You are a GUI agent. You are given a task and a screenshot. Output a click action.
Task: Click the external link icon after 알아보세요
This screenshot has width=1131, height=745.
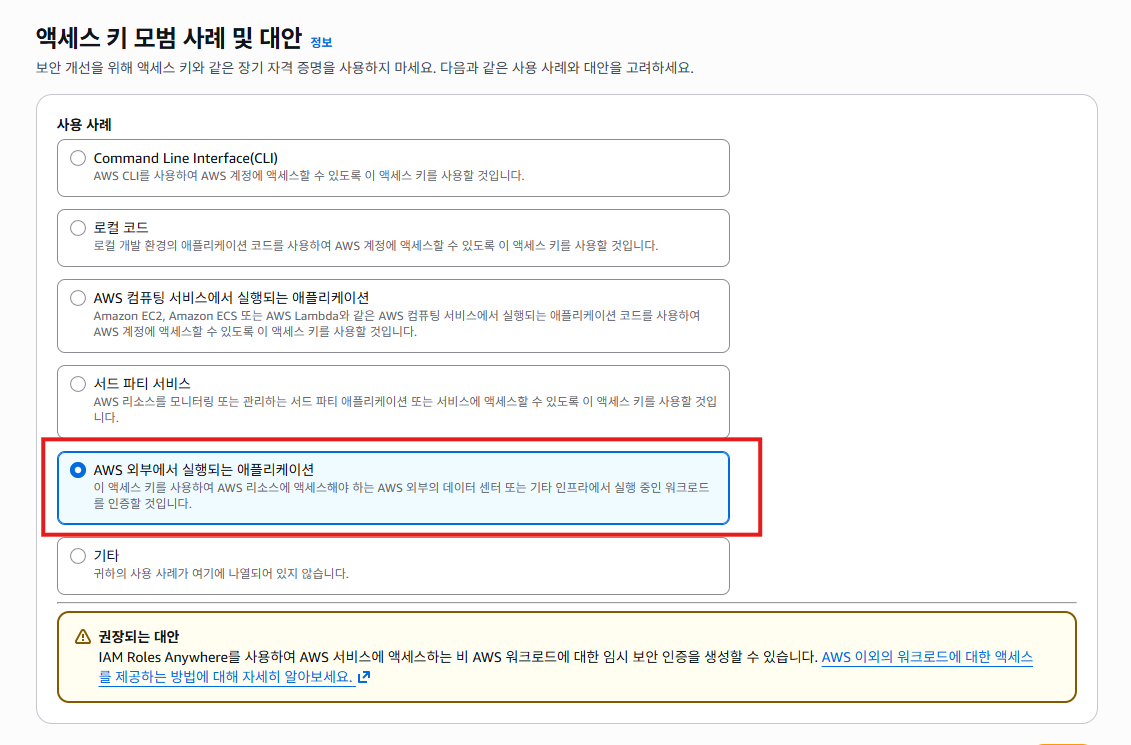click(364, 677)
